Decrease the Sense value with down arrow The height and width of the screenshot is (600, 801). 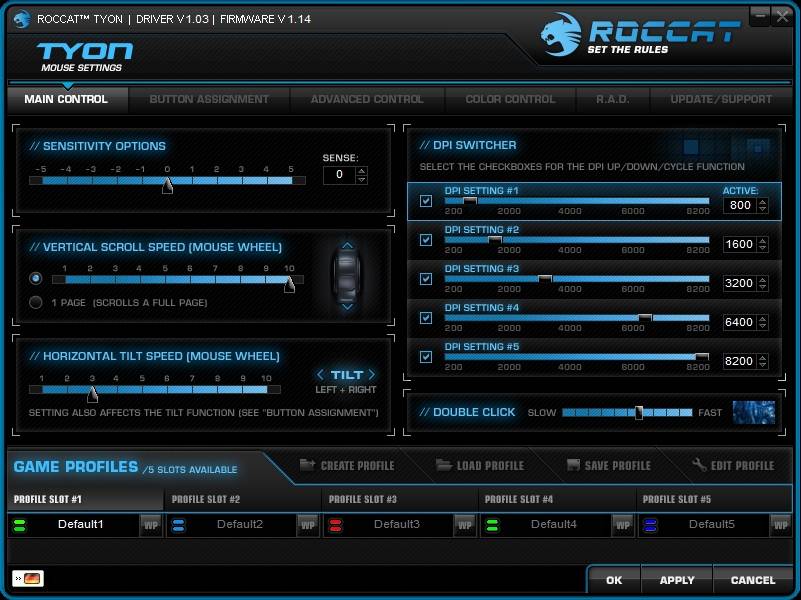362,180
